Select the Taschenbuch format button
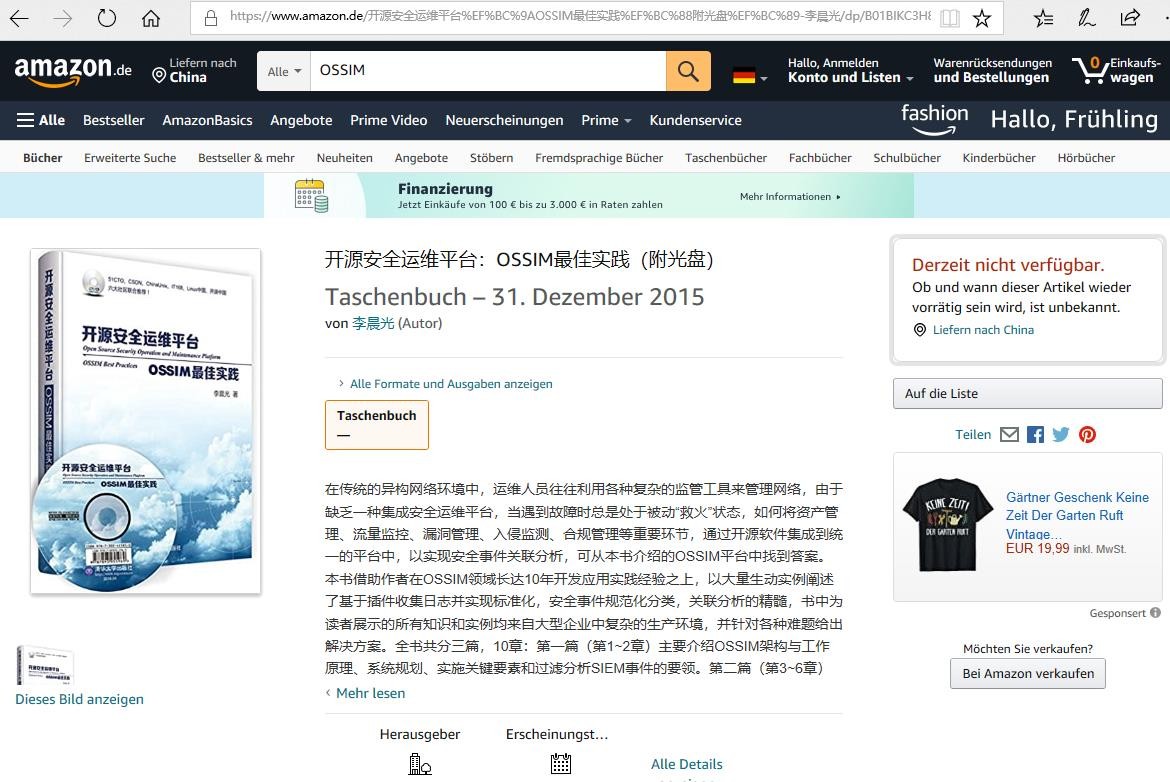This screenshot has width=1170, height=782. [x=377, y=425]
